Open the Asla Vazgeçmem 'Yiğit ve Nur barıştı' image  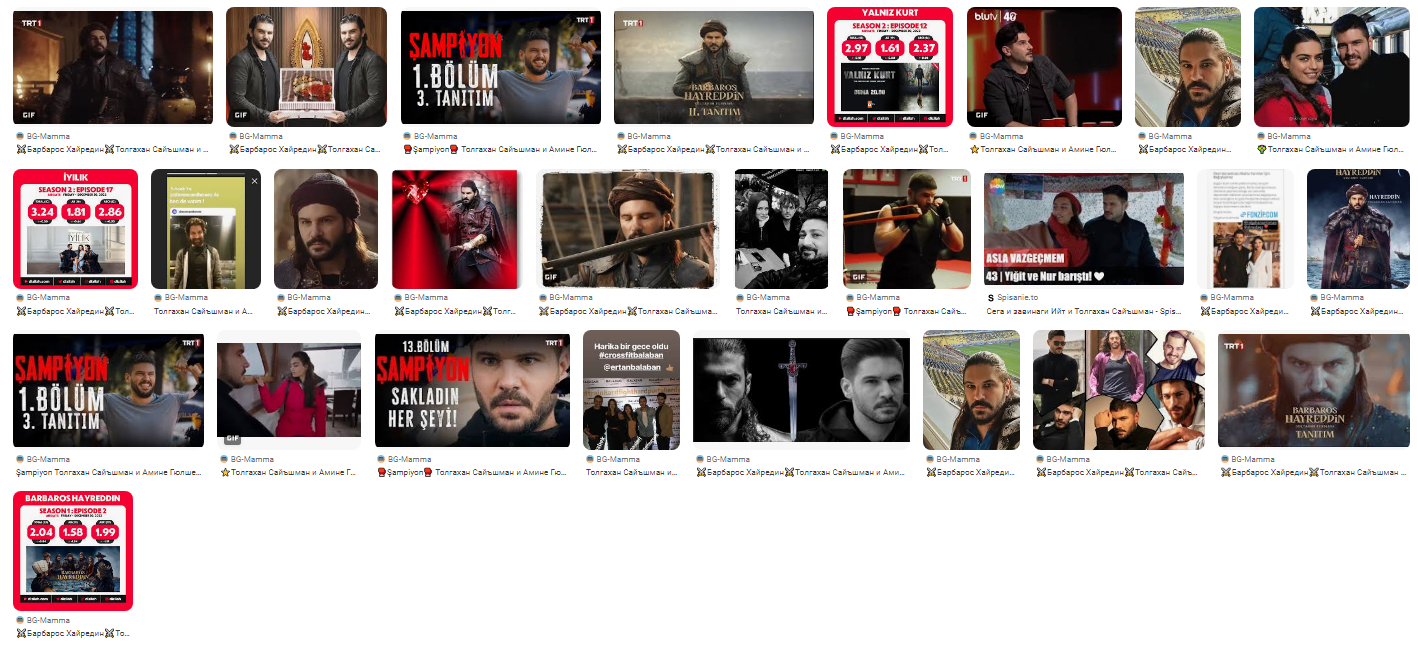pyautogui.click(x=1084, y=229)
